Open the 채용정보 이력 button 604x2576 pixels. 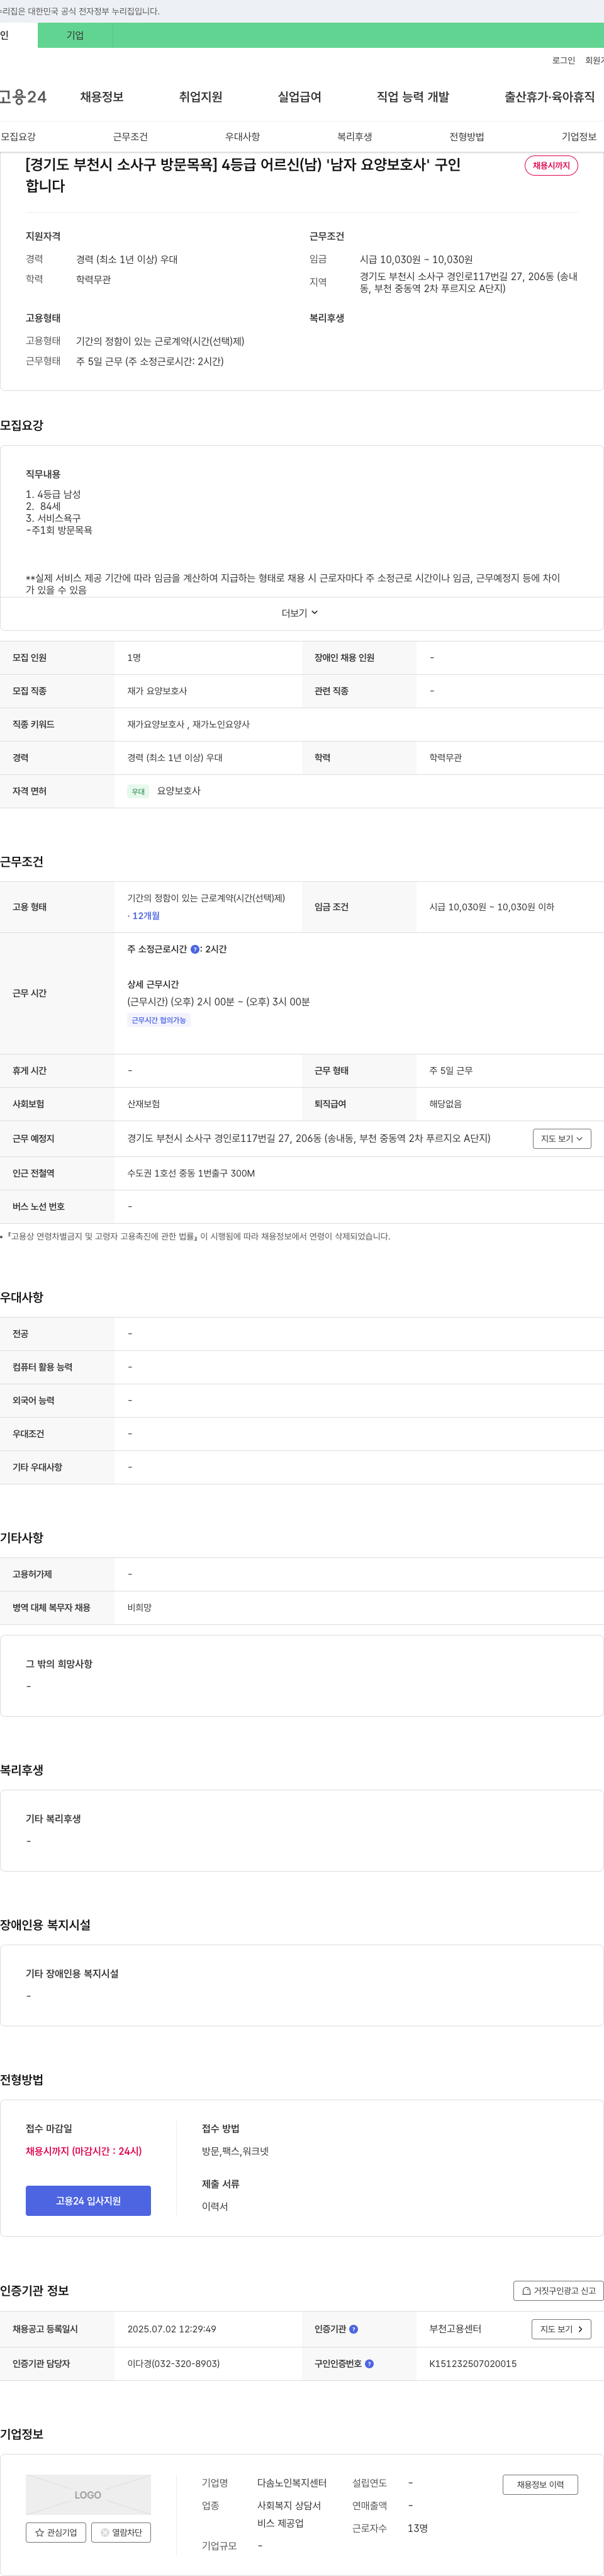tap(540, 2485)
